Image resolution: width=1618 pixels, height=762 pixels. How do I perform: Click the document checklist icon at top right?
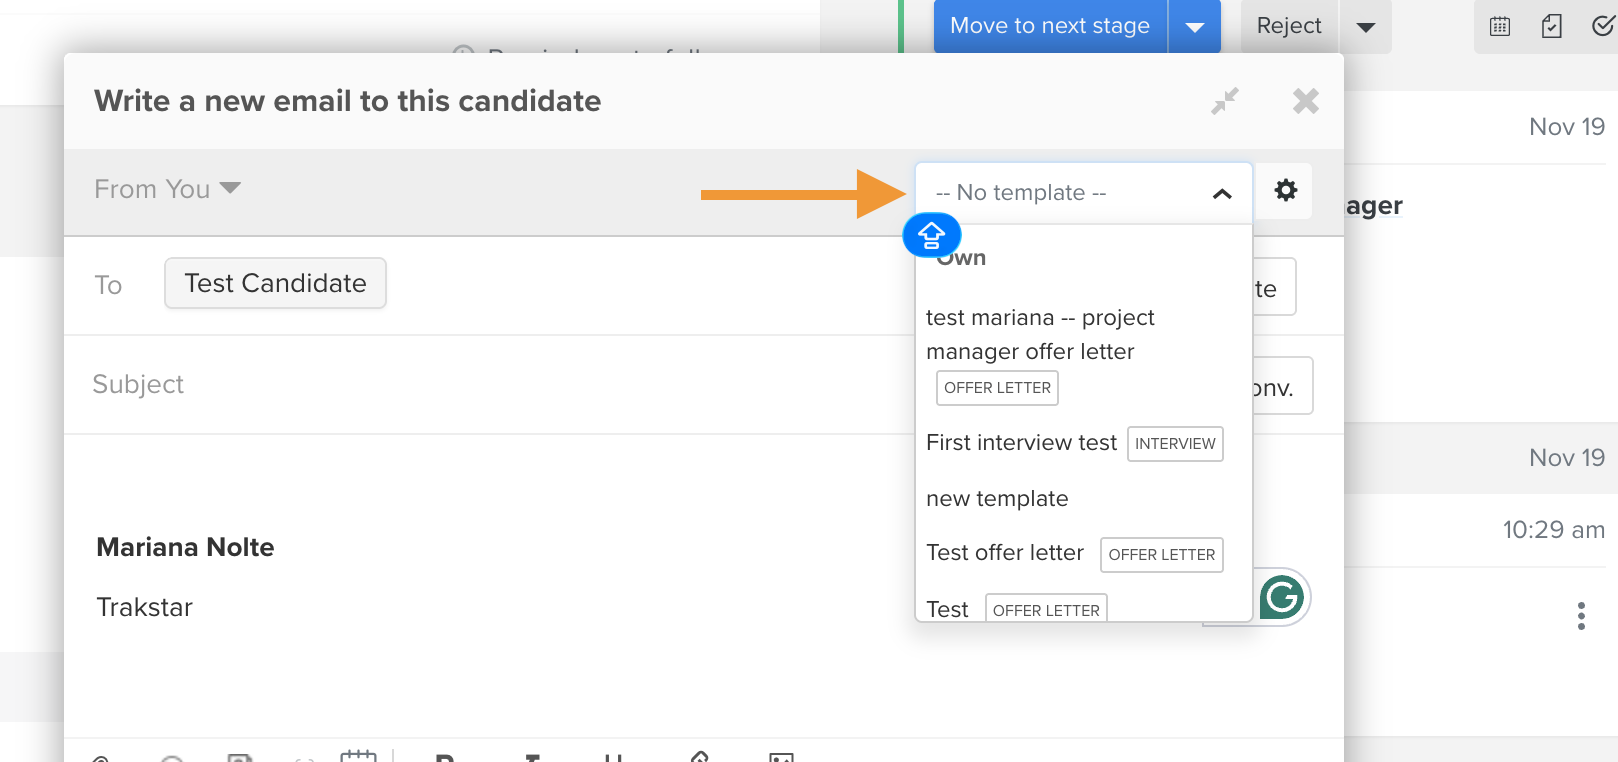tap(1551, 26)
